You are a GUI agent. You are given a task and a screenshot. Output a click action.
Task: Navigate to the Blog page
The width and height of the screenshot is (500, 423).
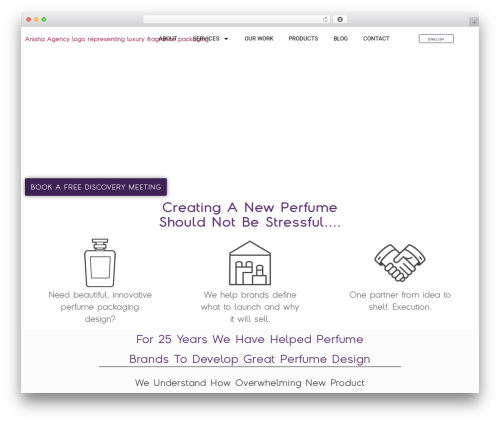[x=340, y=39]
